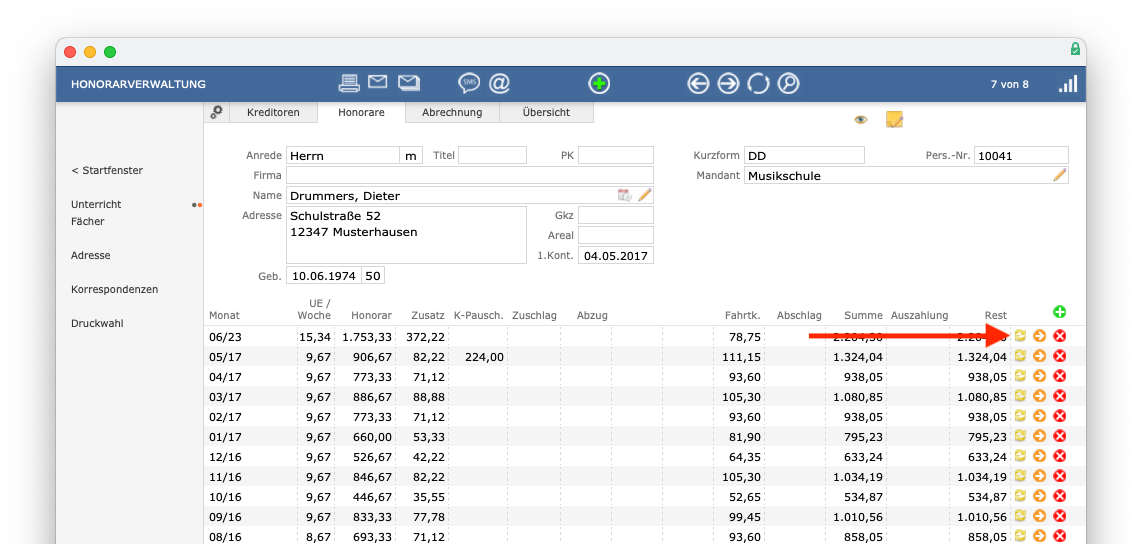
Task: Delete row 09/16 with red X
Action: point(1060,516)
